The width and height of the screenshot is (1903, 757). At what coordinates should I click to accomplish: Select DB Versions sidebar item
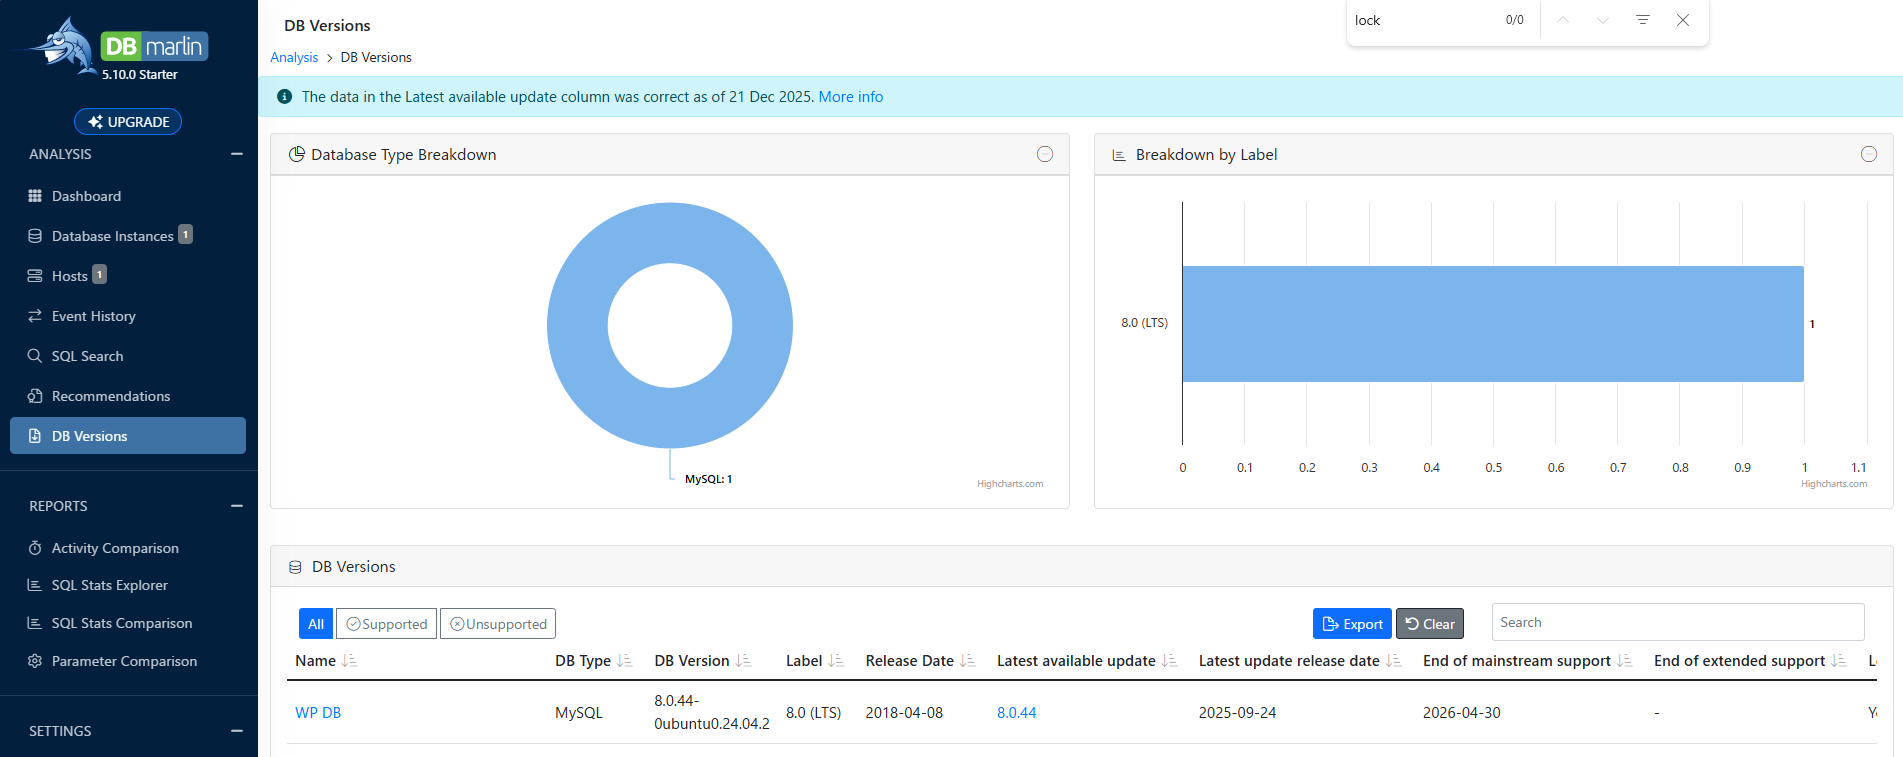pos(128,436)
